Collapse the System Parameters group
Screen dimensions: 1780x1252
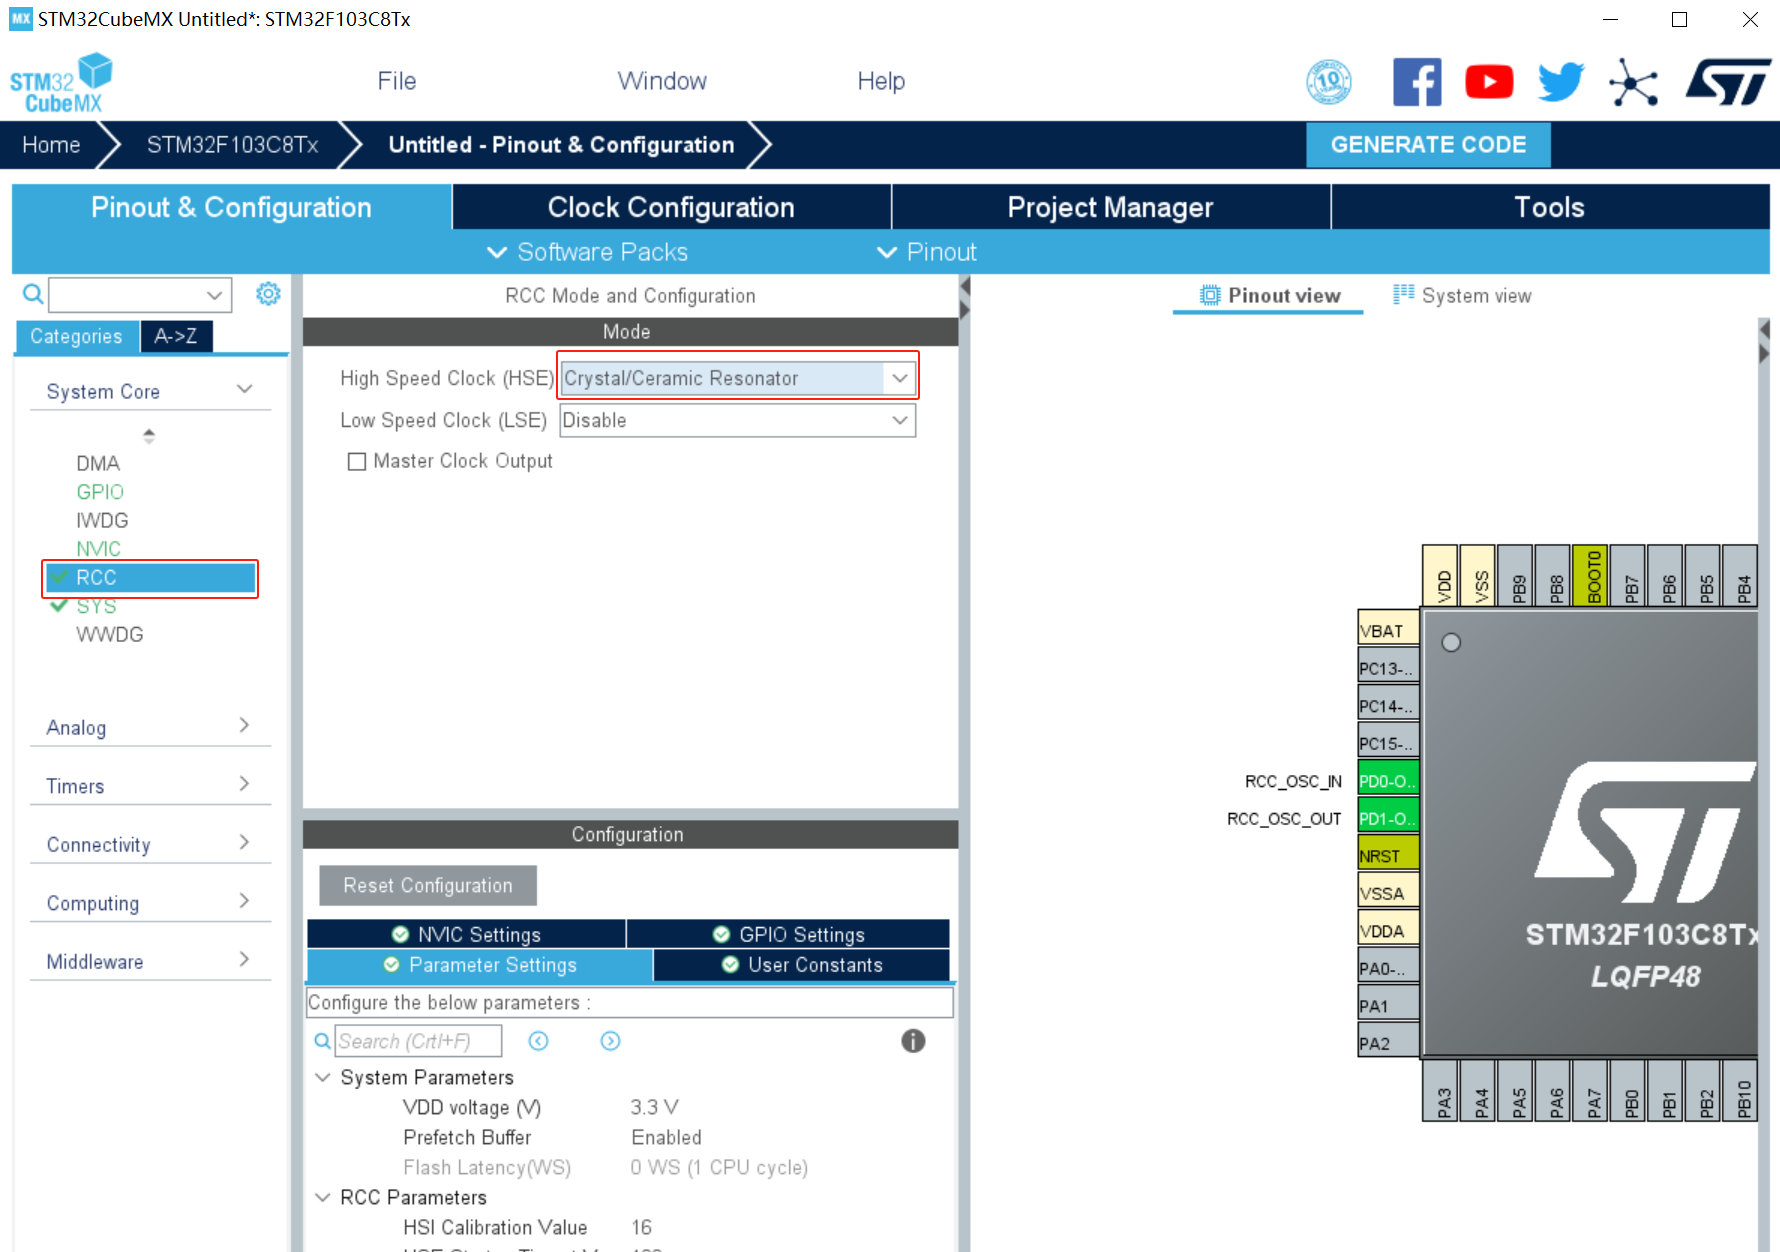click(323, 1077)
